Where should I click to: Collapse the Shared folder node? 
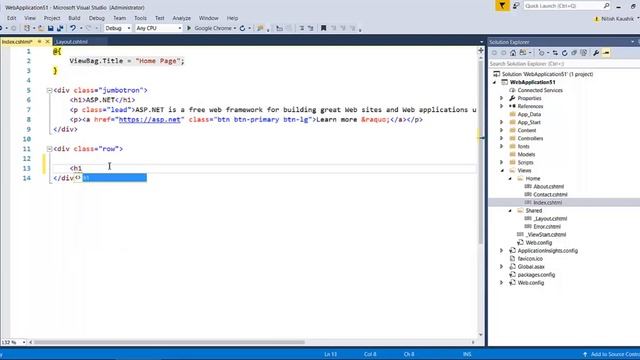click(x=510, y=211)
